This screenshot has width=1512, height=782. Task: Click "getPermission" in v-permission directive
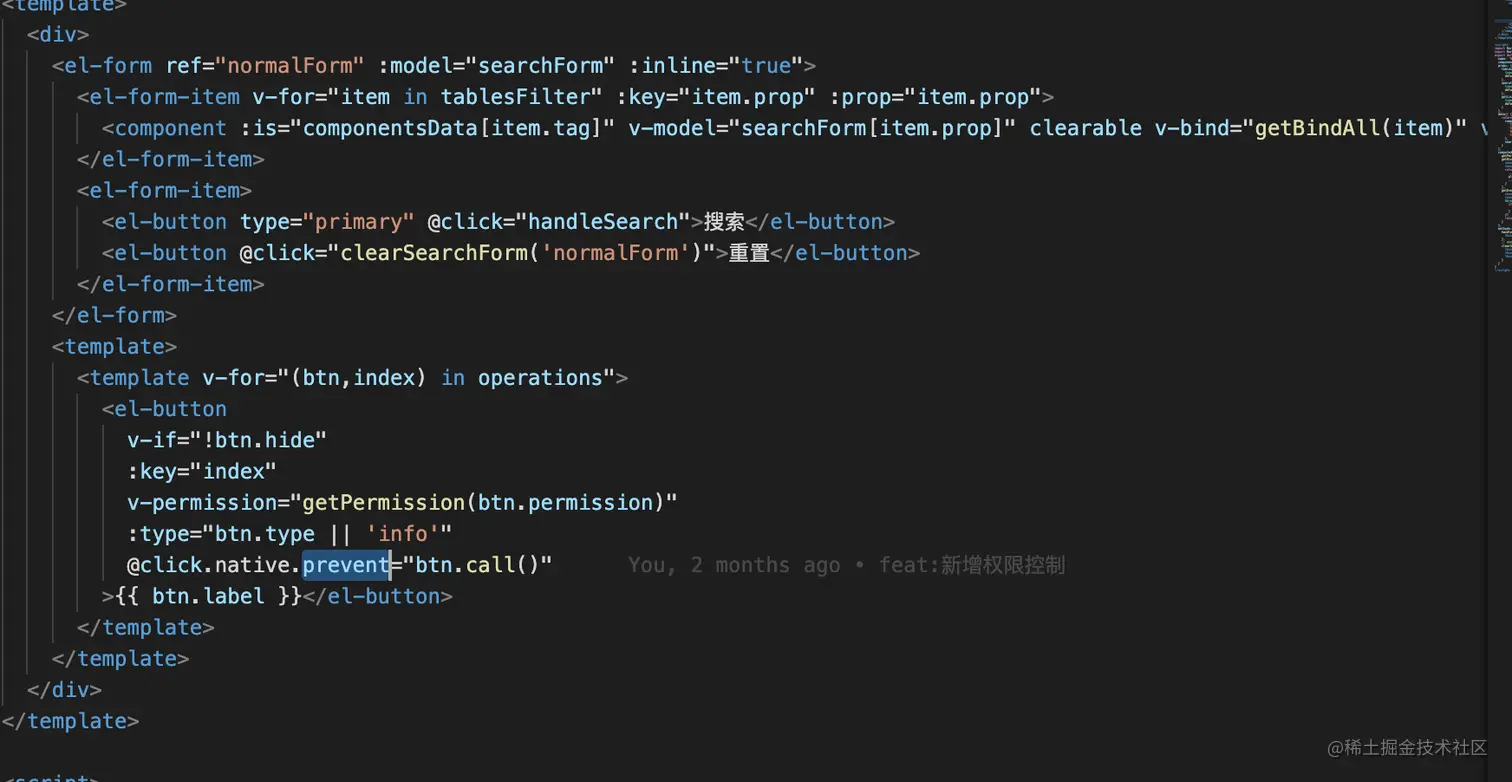pyautogui.click(x=383, y=502)
